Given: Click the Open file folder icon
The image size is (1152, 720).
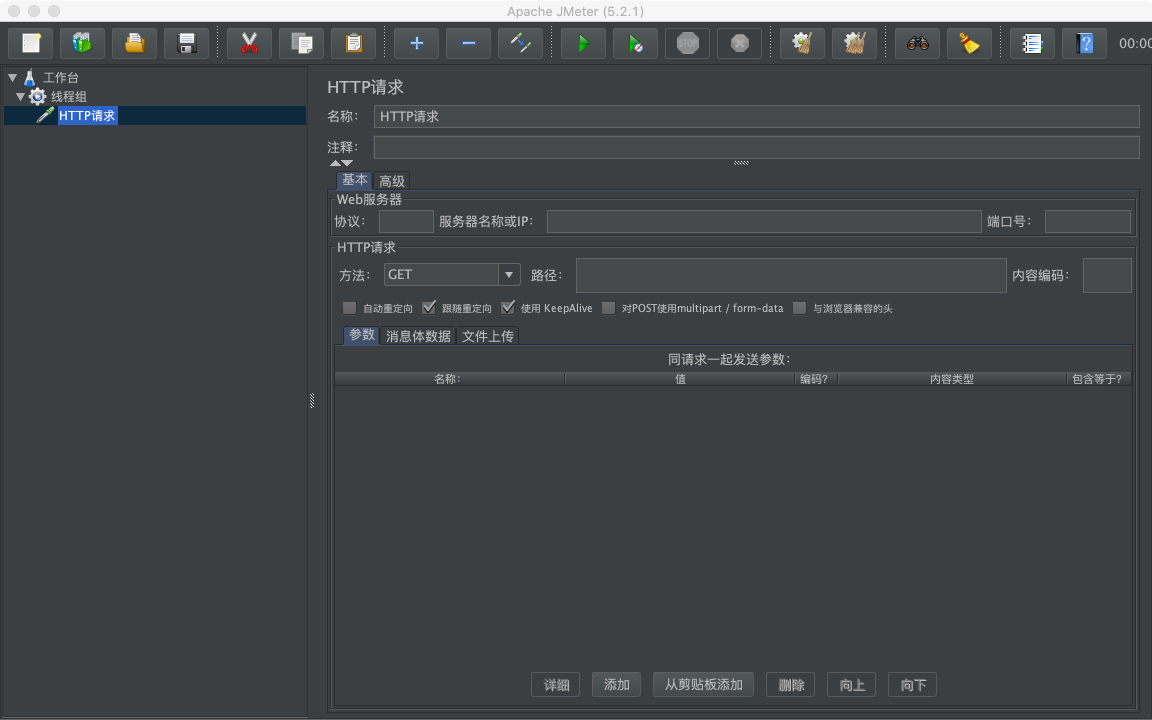Looking at the screenshot, I should click(134, 43).
